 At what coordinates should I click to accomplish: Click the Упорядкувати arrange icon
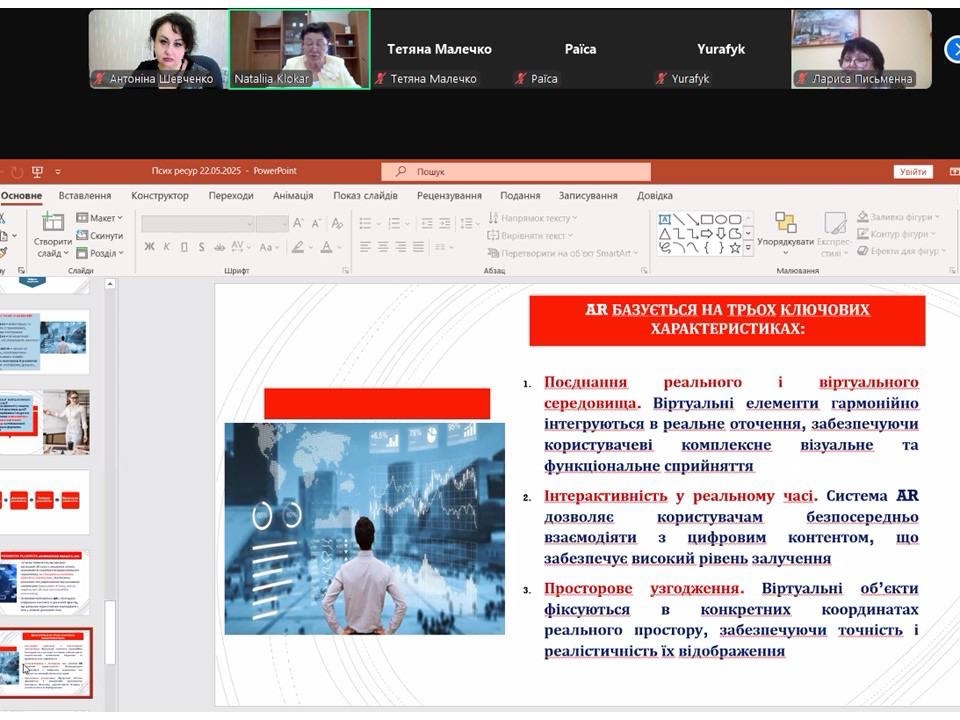tap(786, 222)
